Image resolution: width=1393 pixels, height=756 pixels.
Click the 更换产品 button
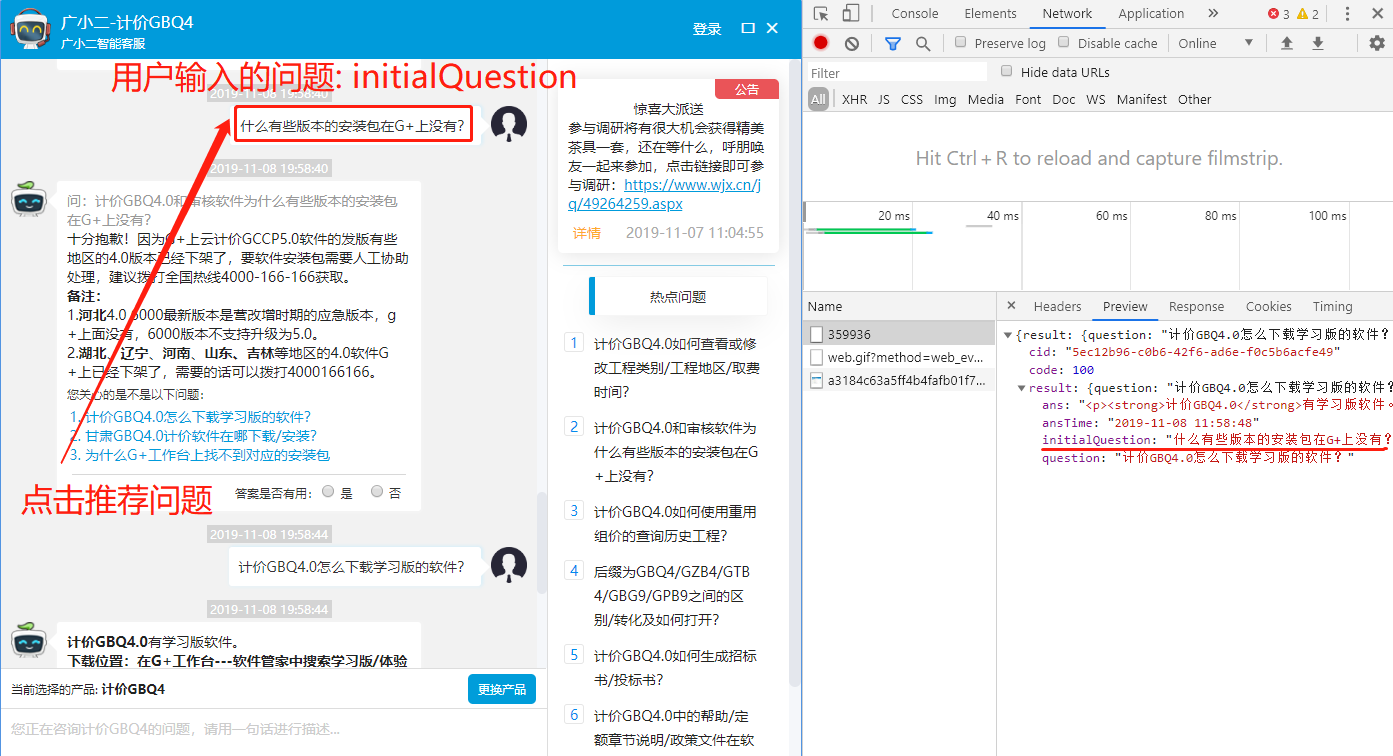pyautogui.click(x=501, y=689)
